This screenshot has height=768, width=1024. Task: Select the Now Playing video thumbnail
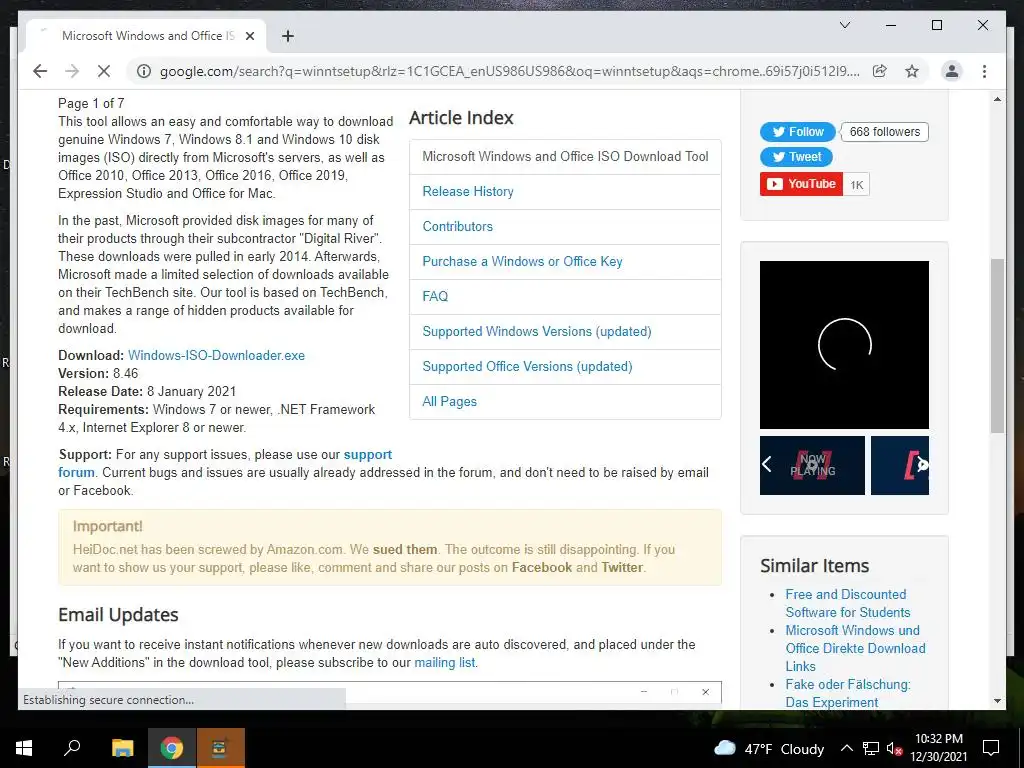pyautogui.click(x=812, y=466)
